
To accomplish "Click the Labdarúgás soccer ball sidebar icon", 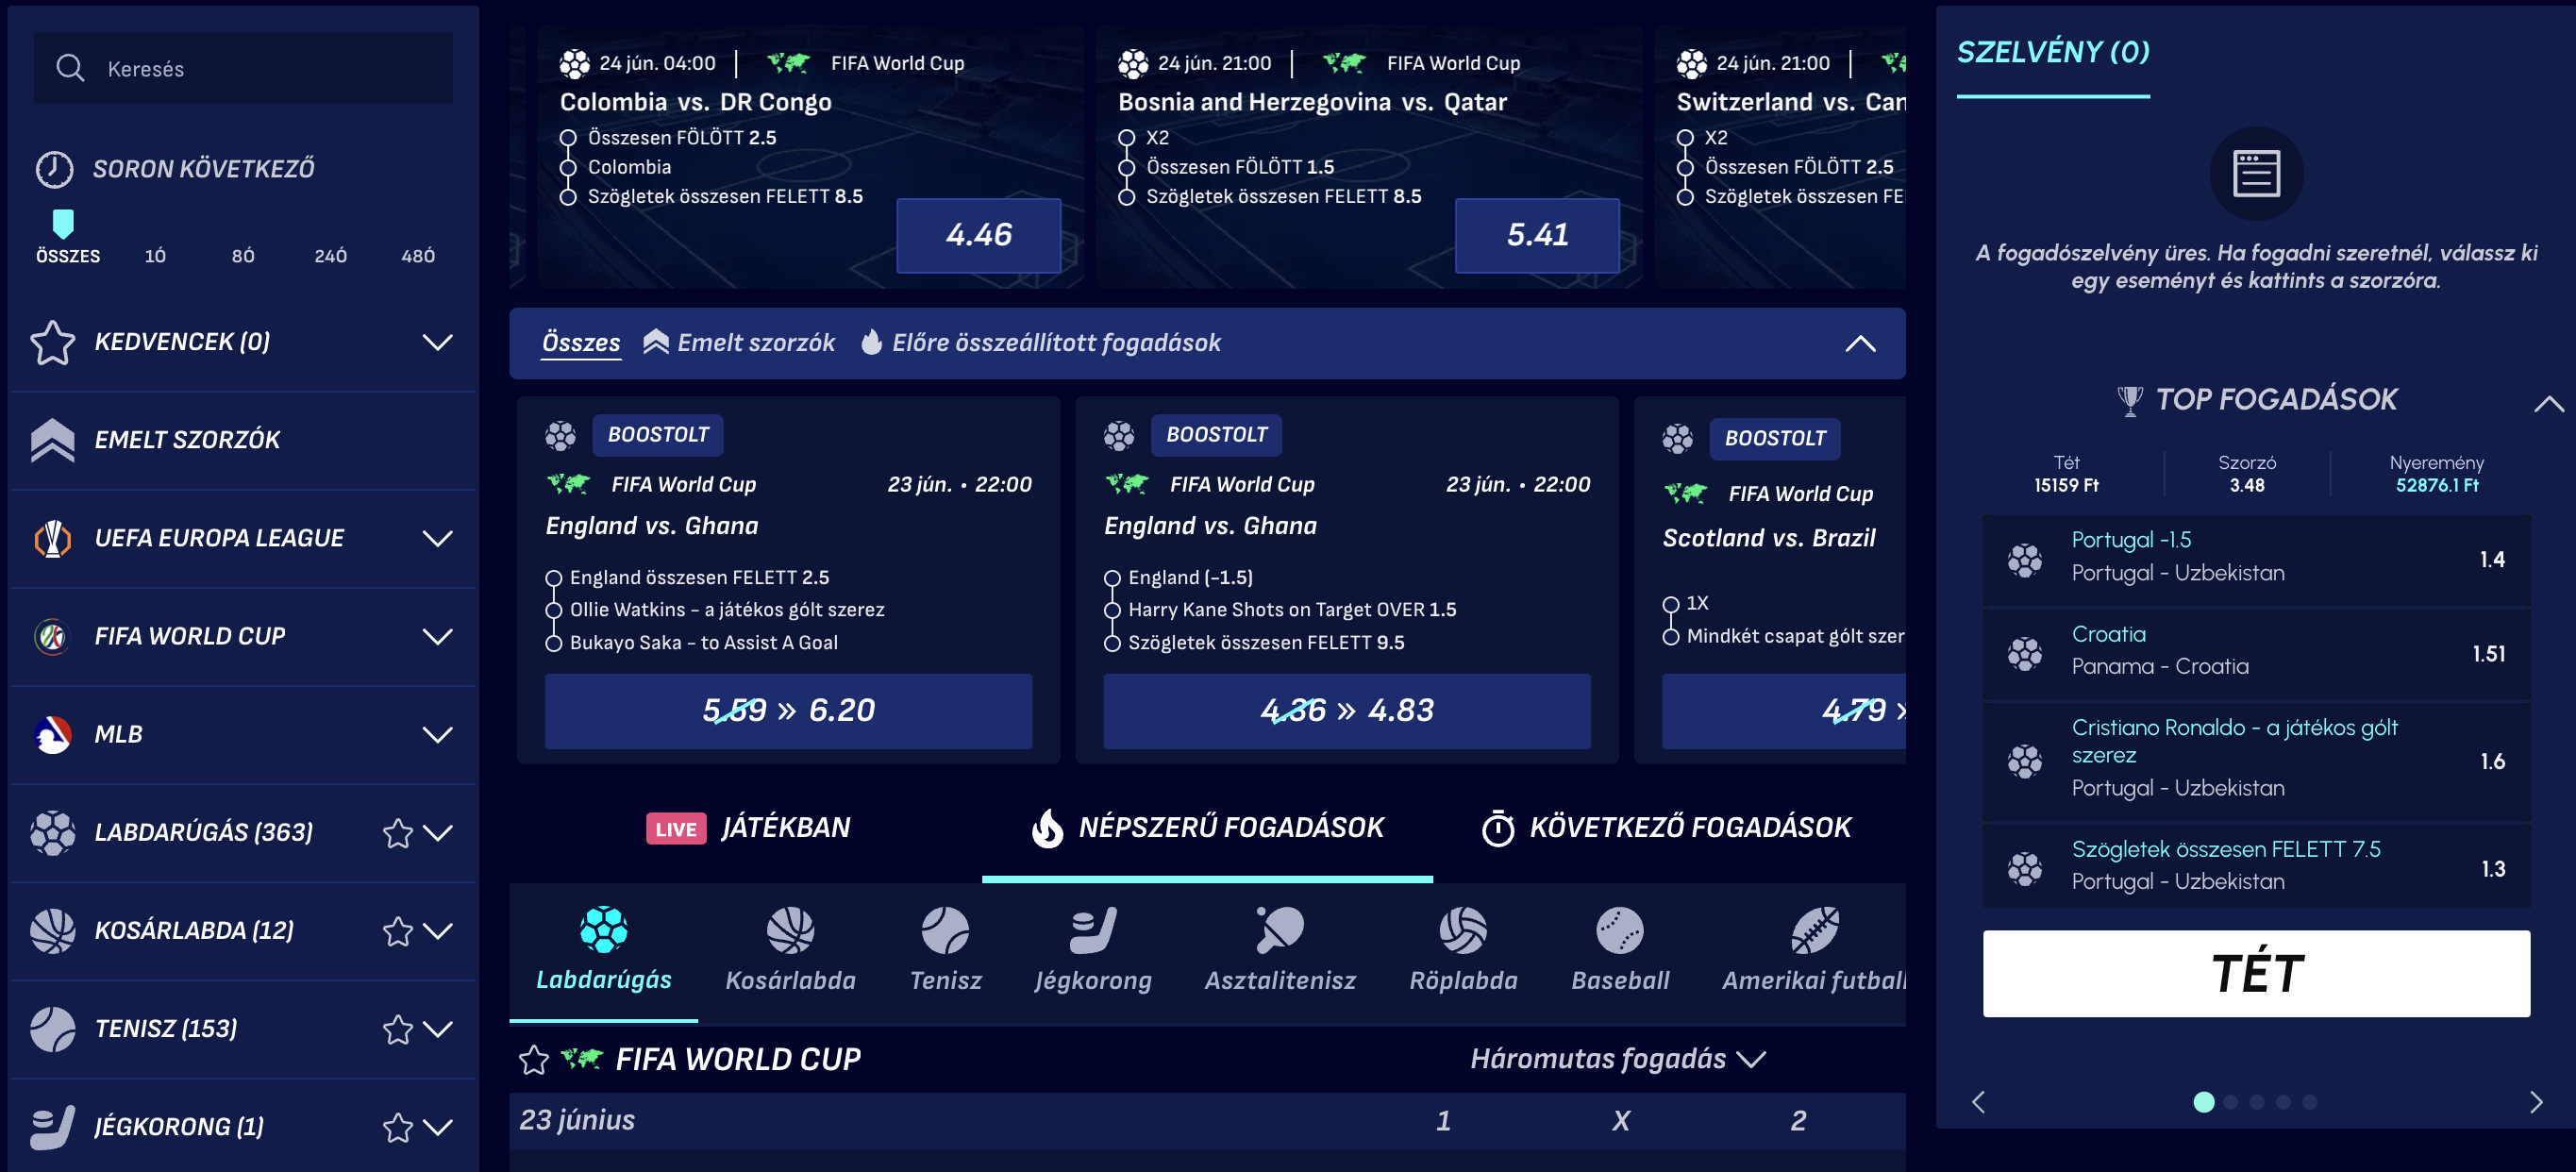I will coord(53,832).
